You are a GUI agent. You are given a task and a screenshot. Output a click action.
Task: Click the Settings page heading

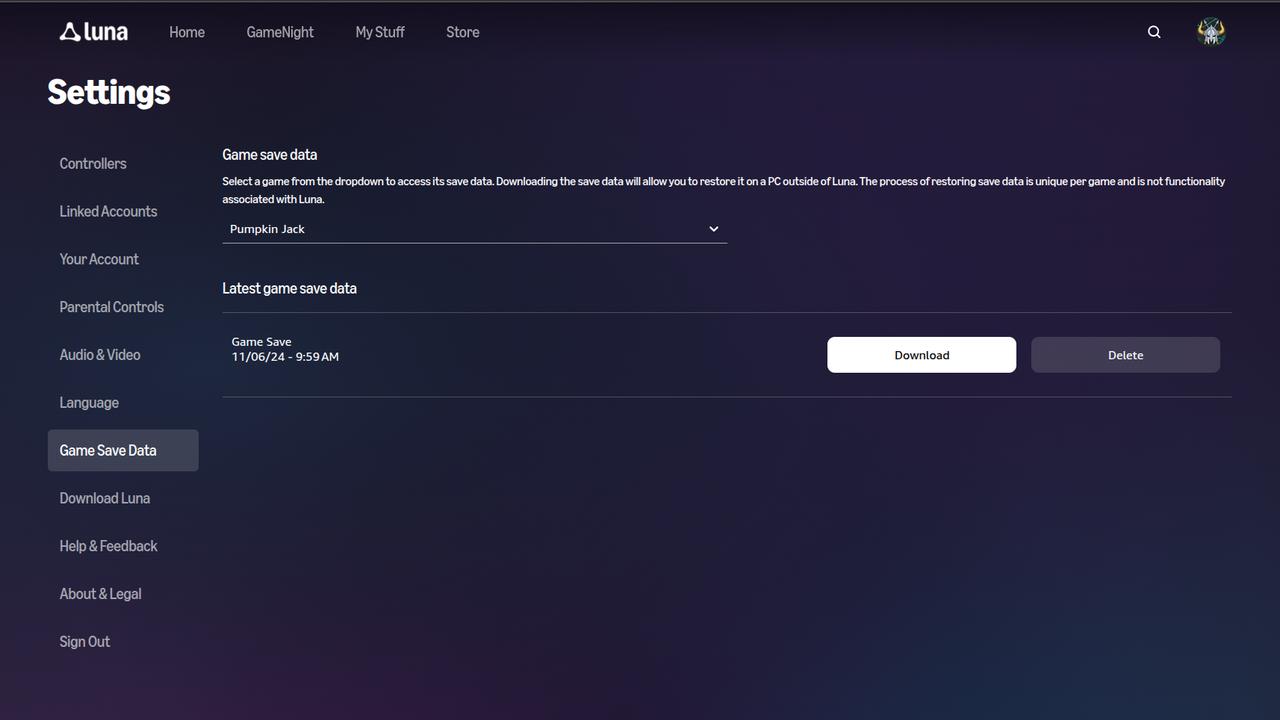(x=109, y=92)
